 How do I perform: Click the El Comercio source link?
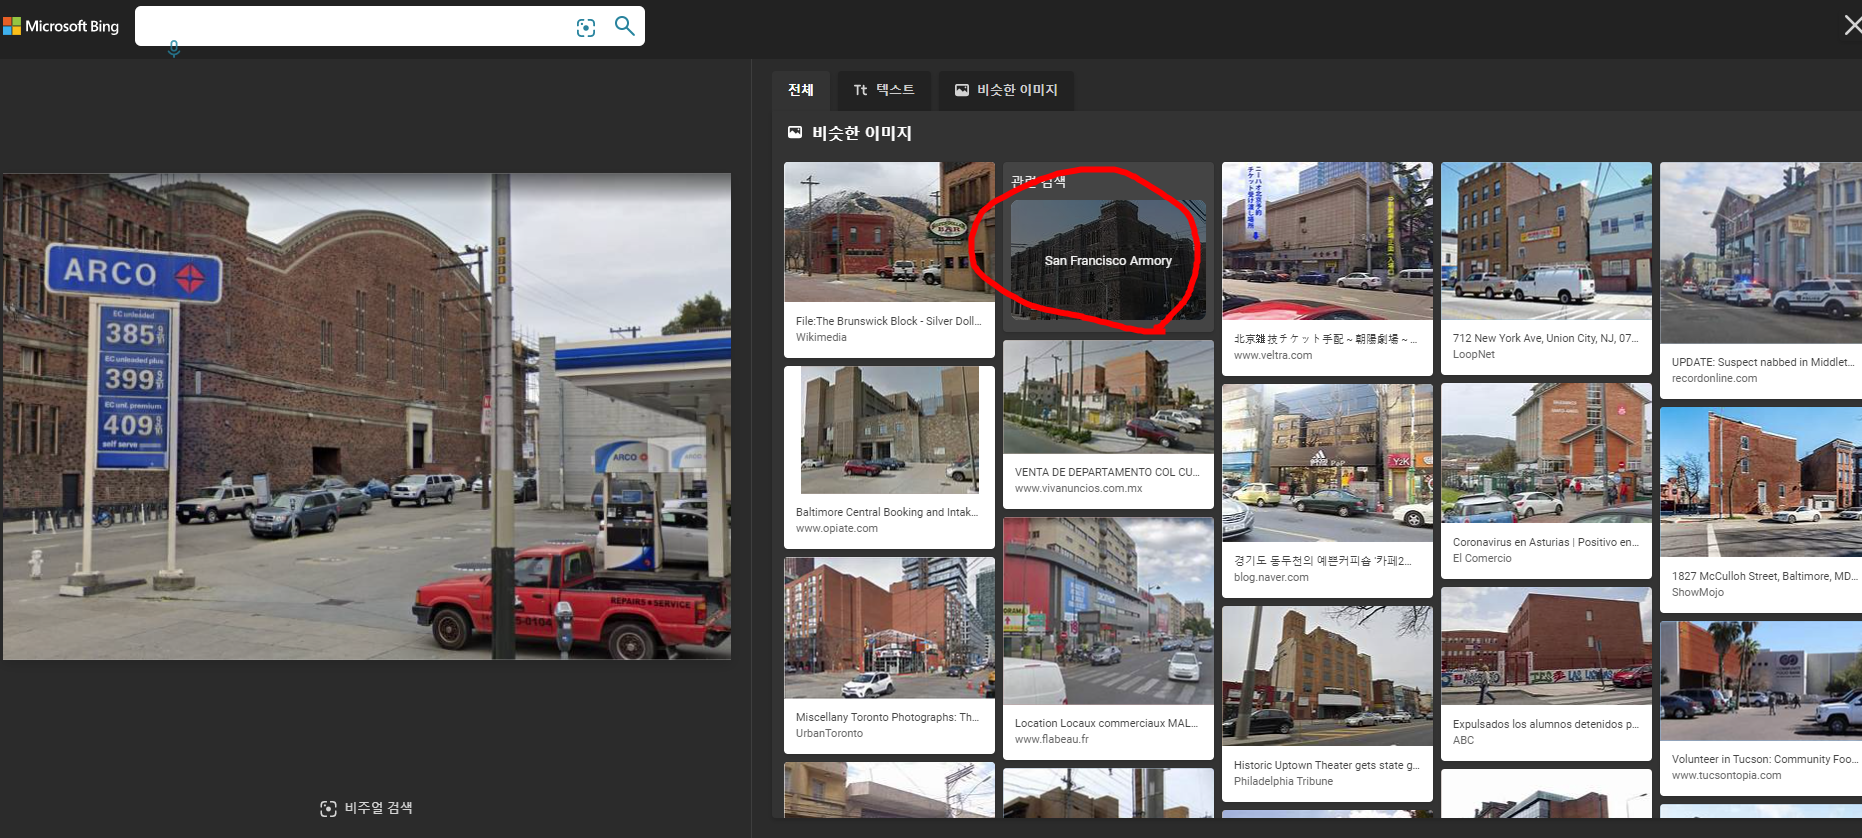pyautogui.click(x=1482, y=559)
